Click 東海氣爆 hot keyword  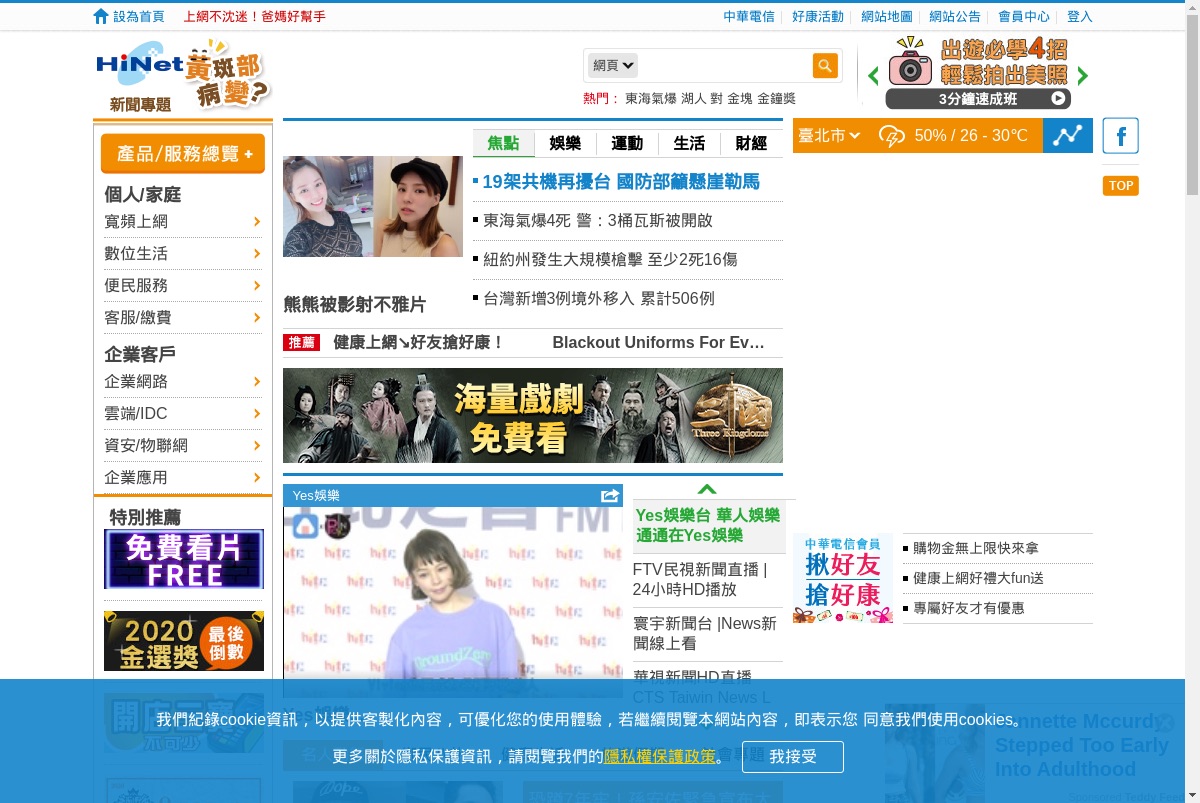(651, 98)
